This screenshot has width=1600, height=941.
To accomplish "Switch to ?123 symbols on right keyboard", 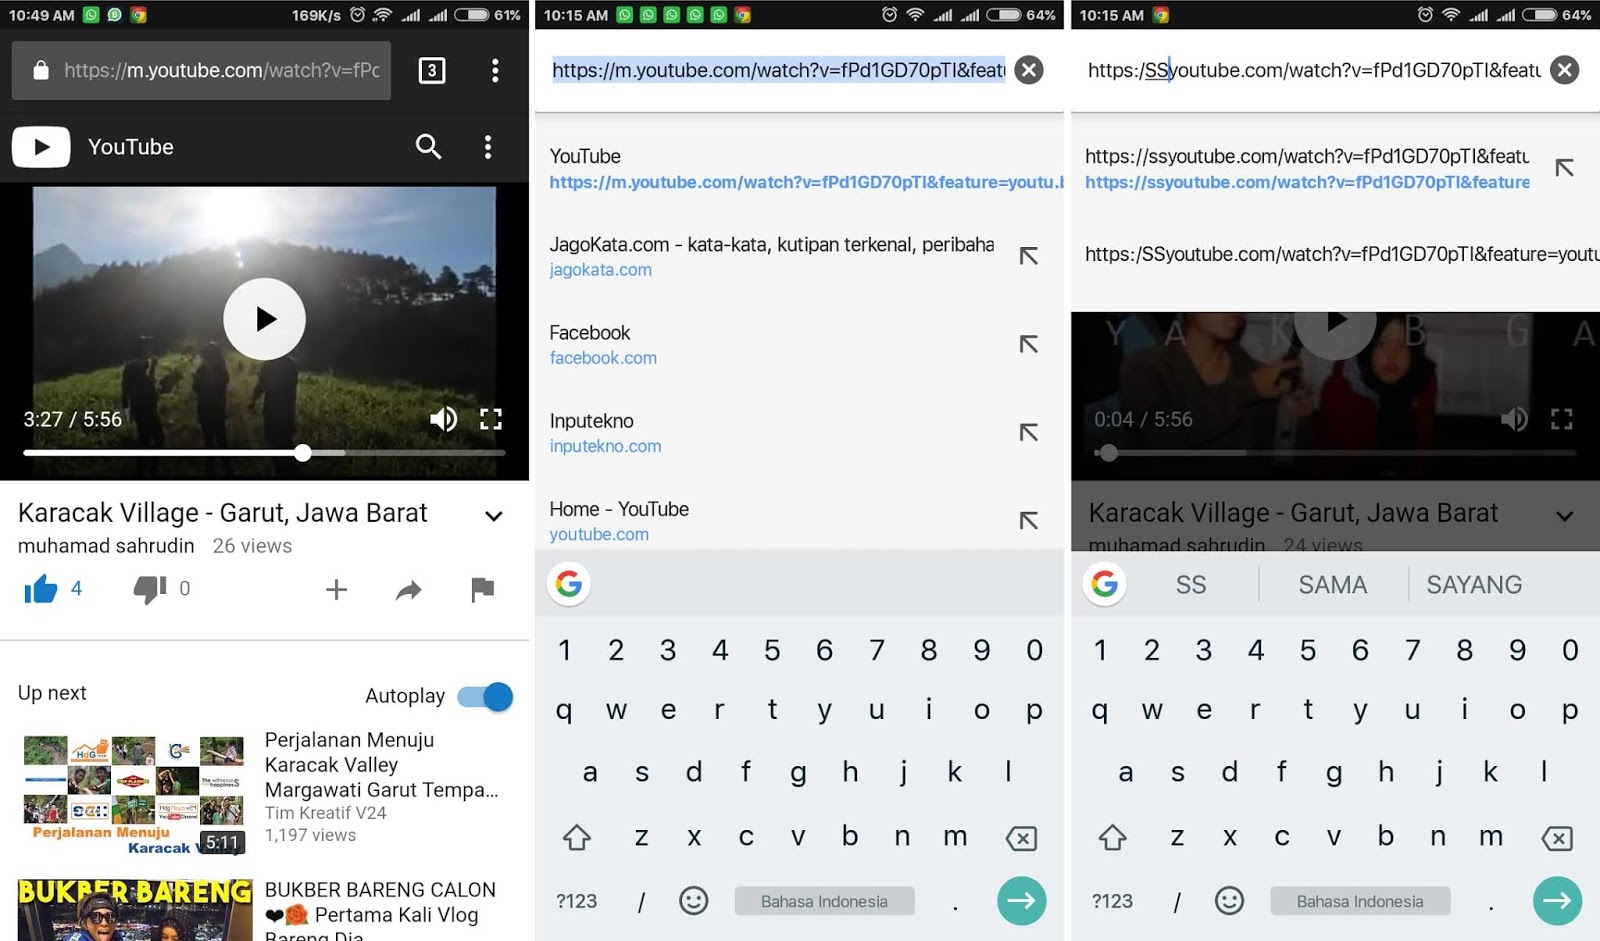I will pyautogui.click(x=1112, y=901).
